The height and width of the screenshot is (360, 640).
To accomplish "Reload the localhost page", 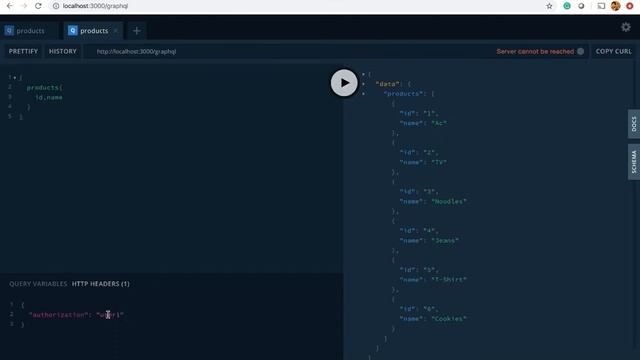I will tap(38, 6).
